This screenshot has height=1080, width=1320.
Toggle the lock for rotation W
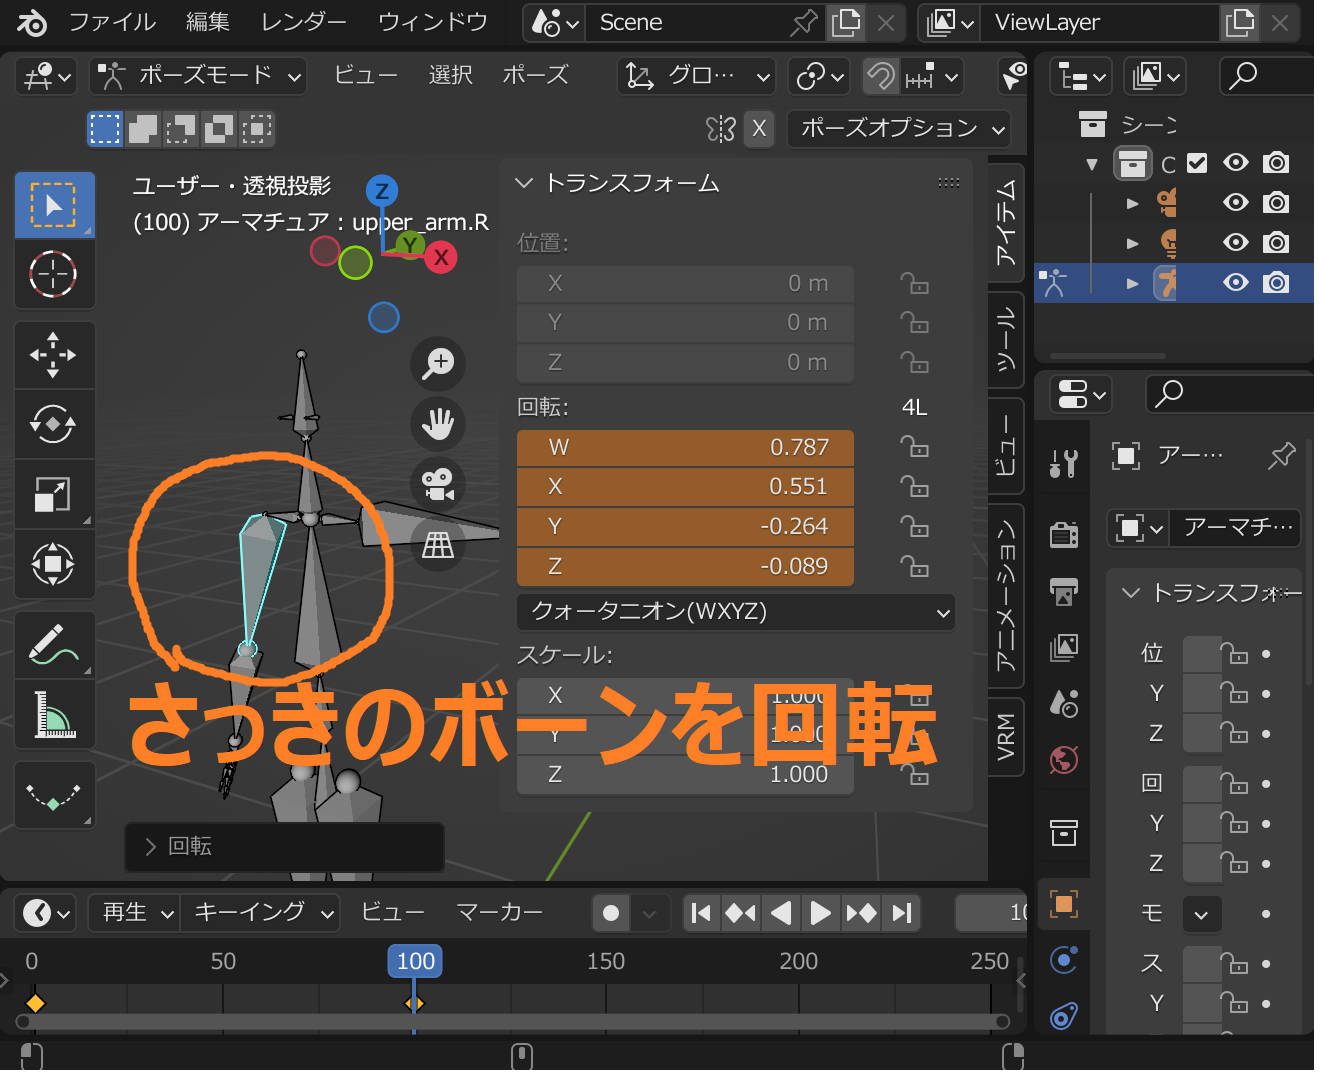(x=914, y=447)
